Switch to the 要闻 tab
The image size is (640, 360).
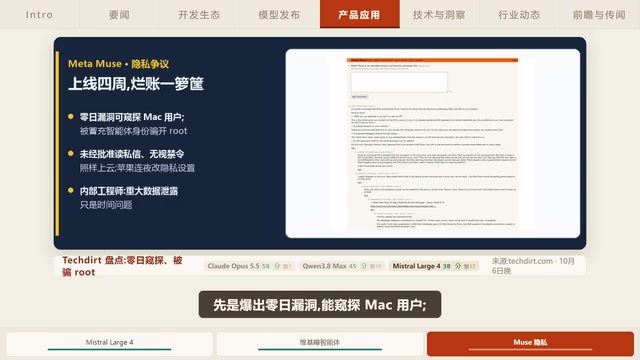click(x=119, y=14)
